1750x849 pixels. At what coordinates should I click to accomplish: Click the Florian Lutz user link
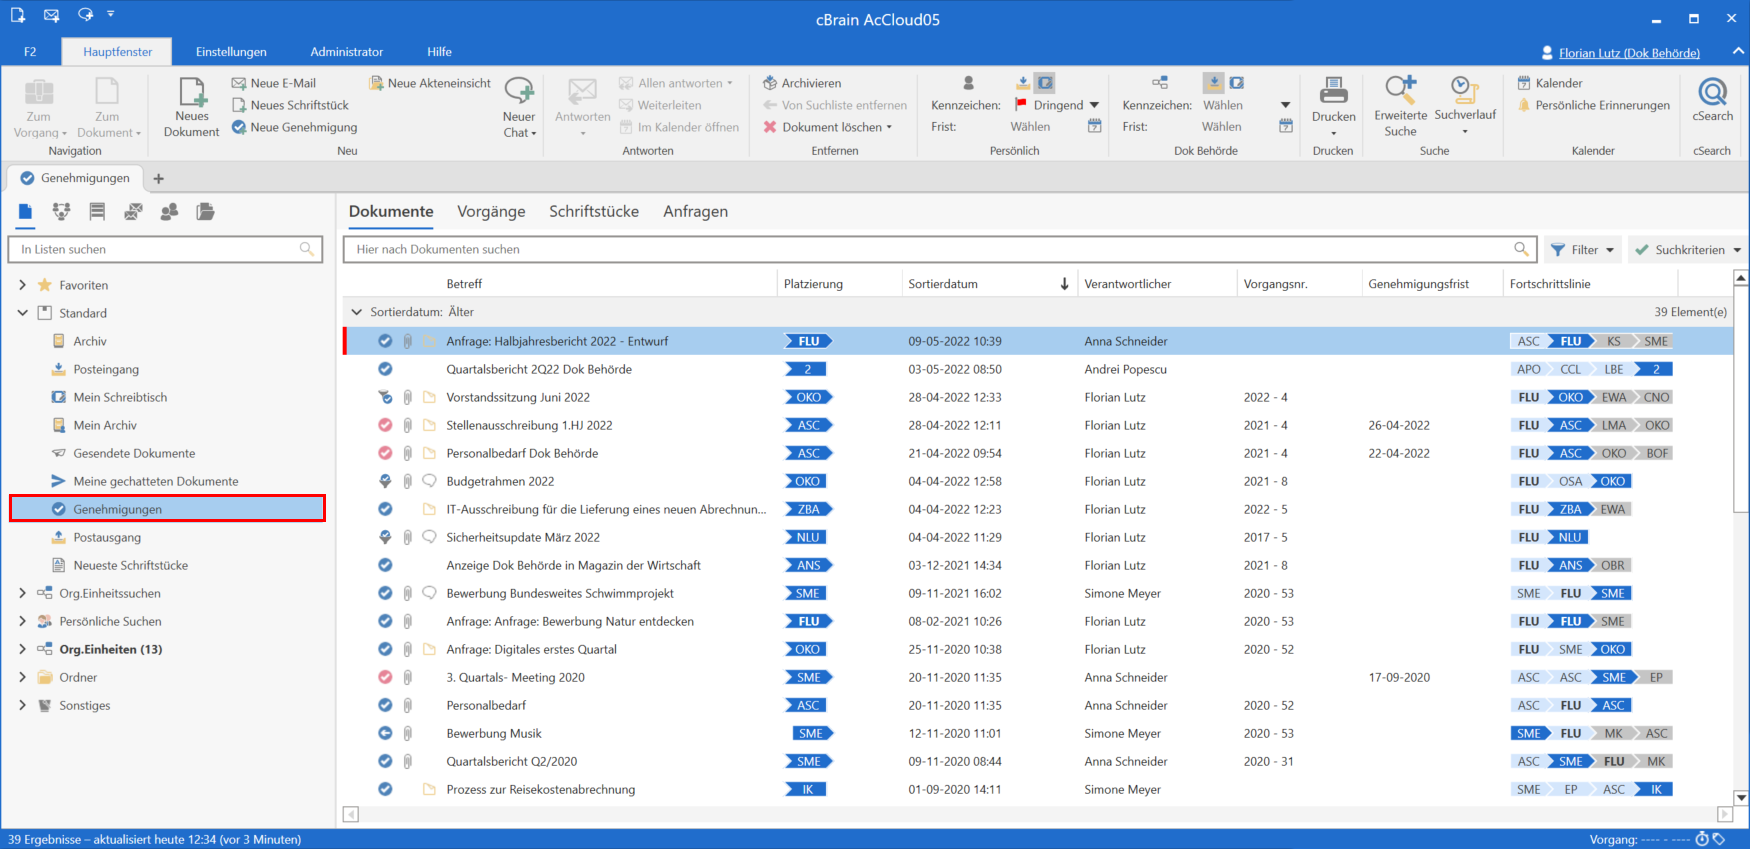point(1628,53)
